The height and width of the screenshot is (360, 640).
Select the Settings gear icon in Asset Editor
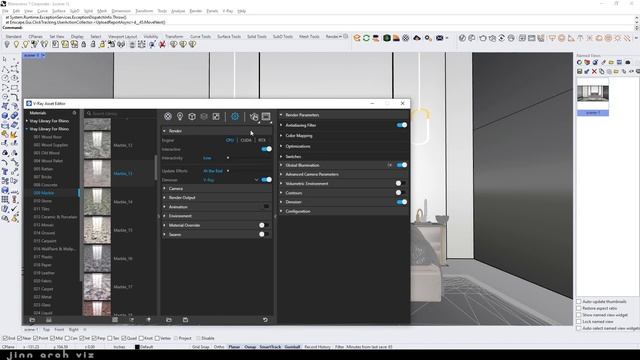click(x=235, y=117)
